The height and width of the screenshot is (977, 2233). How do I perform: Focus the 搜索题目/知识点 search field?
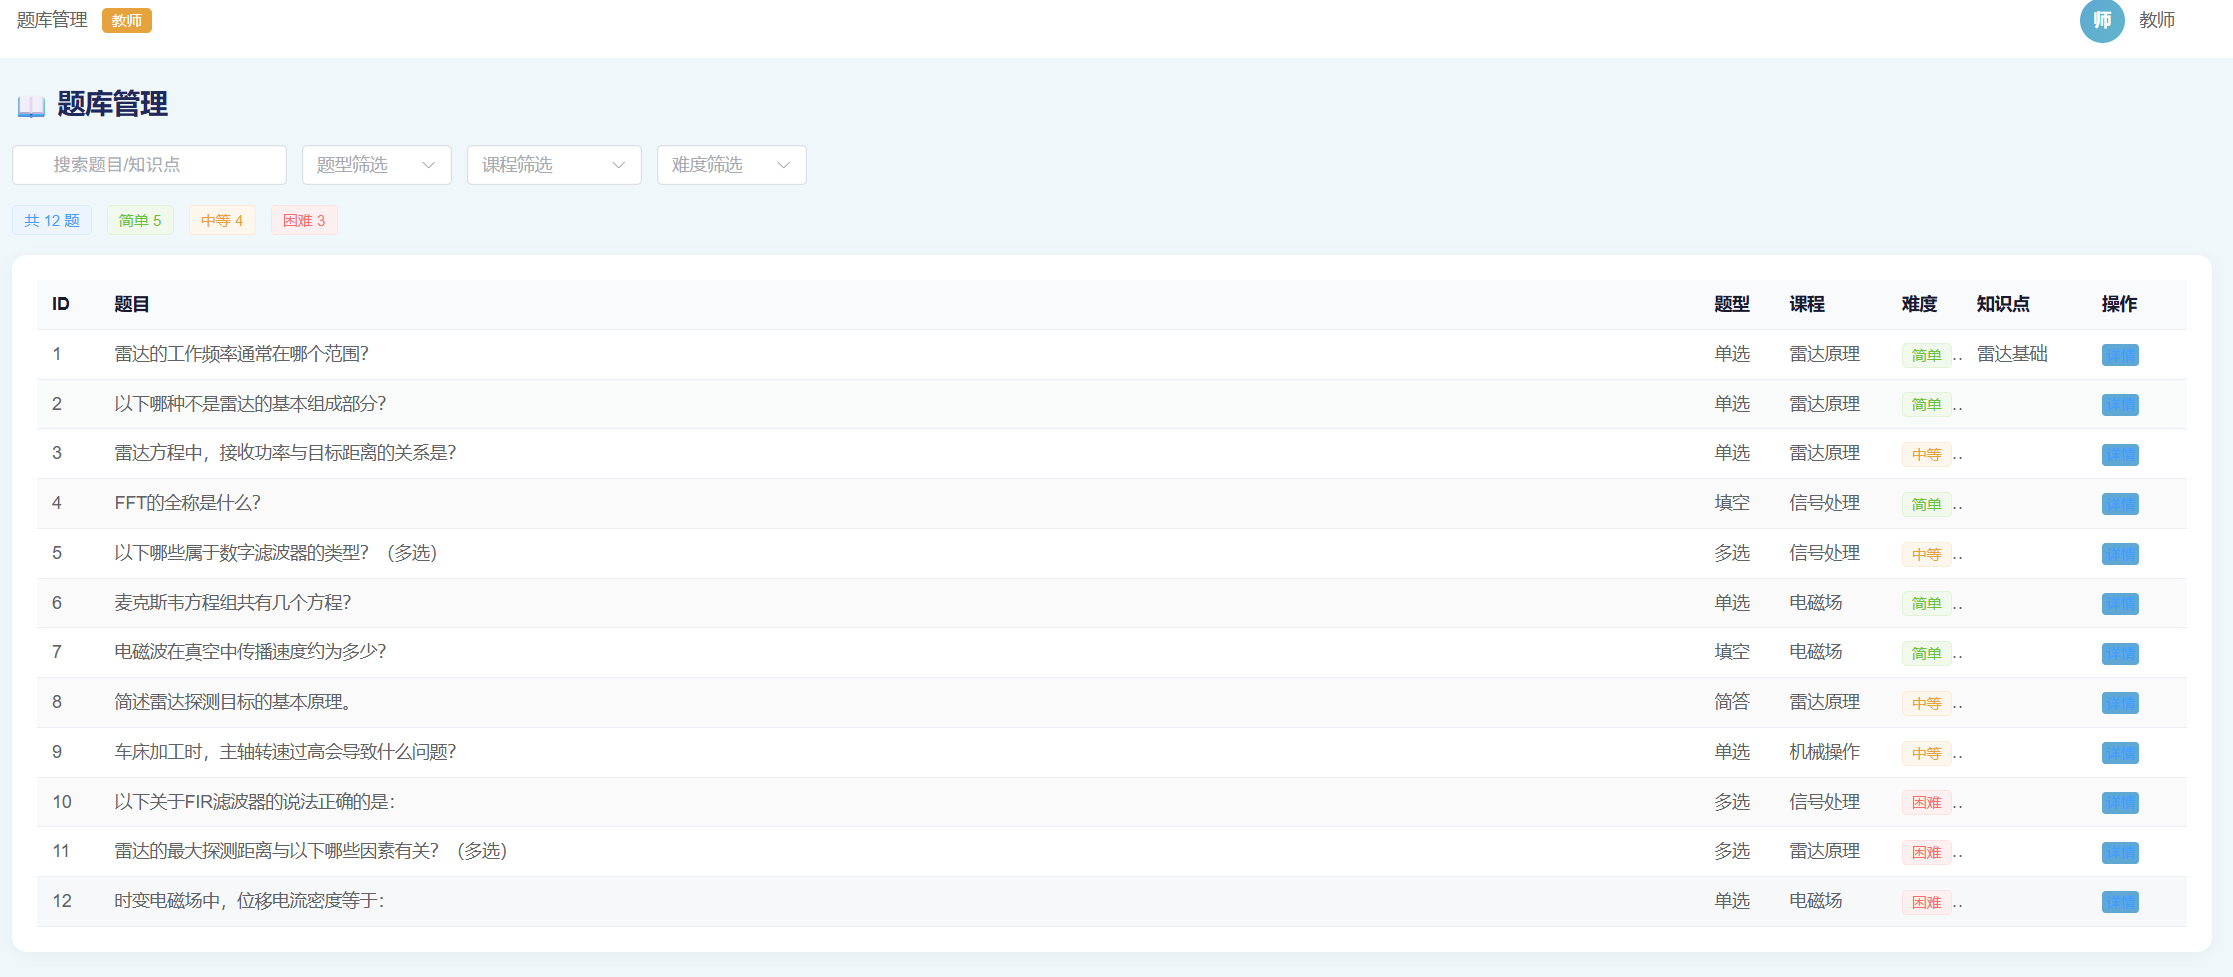click(150, 165)
